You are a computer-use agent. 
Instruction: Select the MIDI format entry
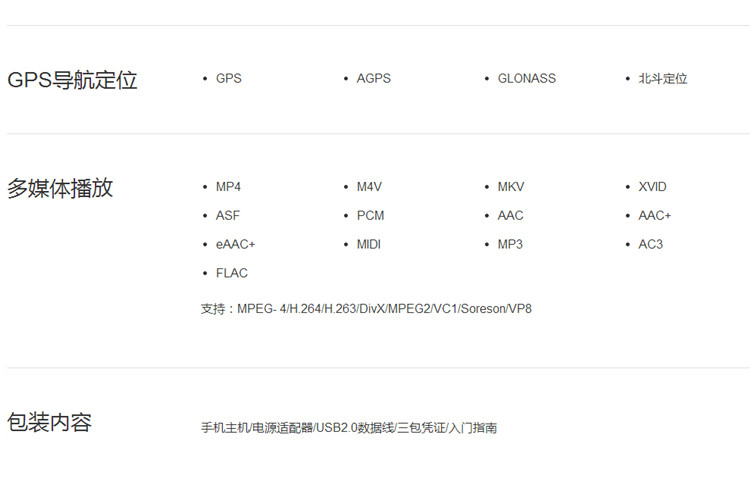pyautogui.click(x=369, y=244)
